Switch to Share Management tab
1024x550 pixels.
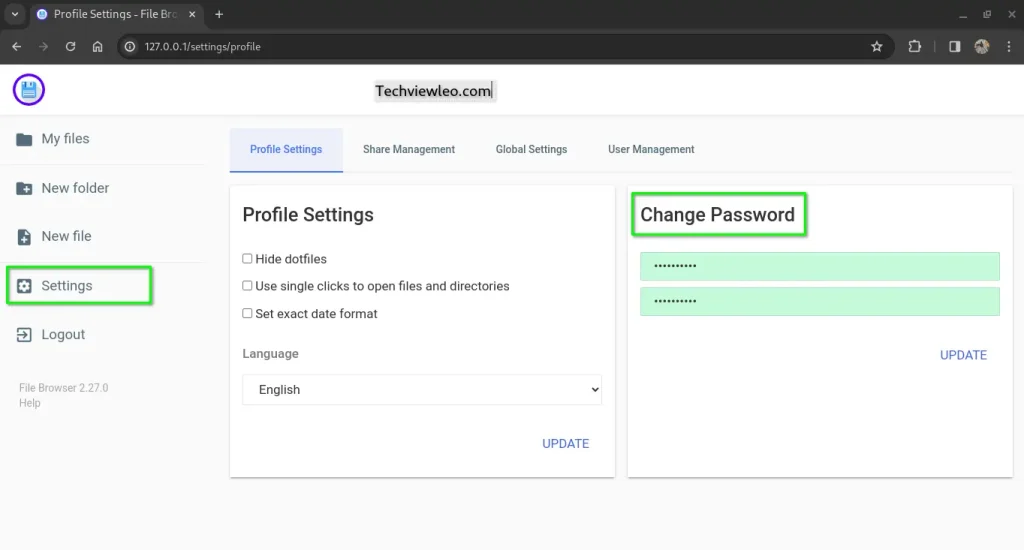[408, 150]
